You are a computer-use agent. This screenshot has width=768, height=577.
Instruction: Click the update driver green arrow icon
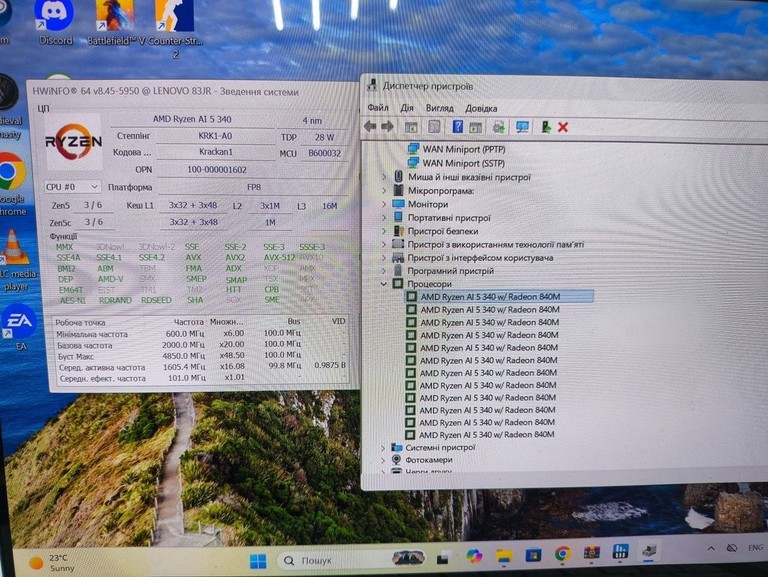coord(546,127)
